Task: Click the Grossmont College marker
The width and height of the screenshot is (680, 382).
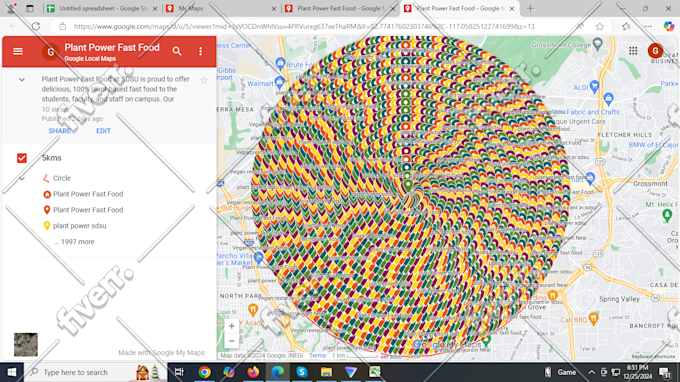Action: pos(598,44)
